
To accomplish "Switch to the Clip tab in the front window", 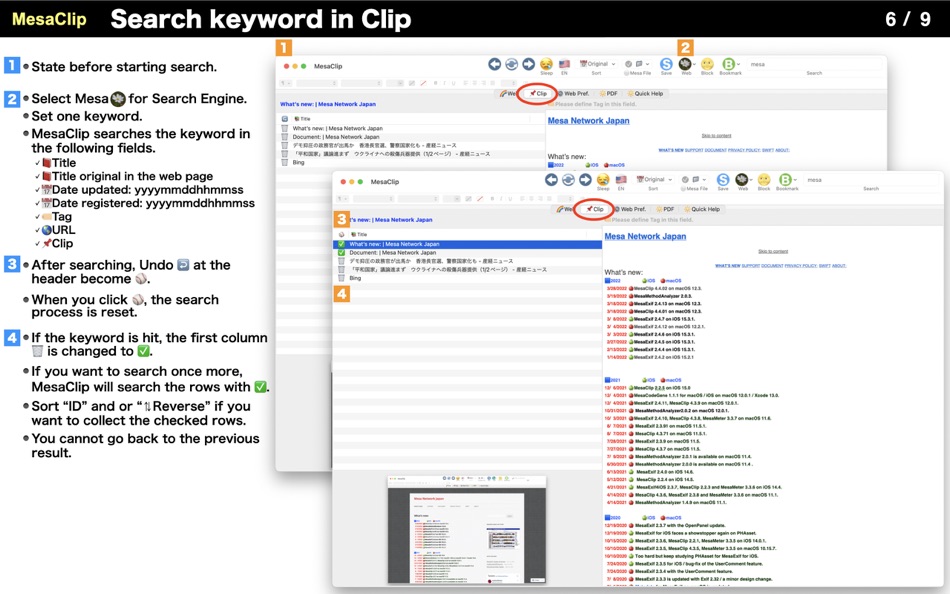I will (x=595, y=209).
